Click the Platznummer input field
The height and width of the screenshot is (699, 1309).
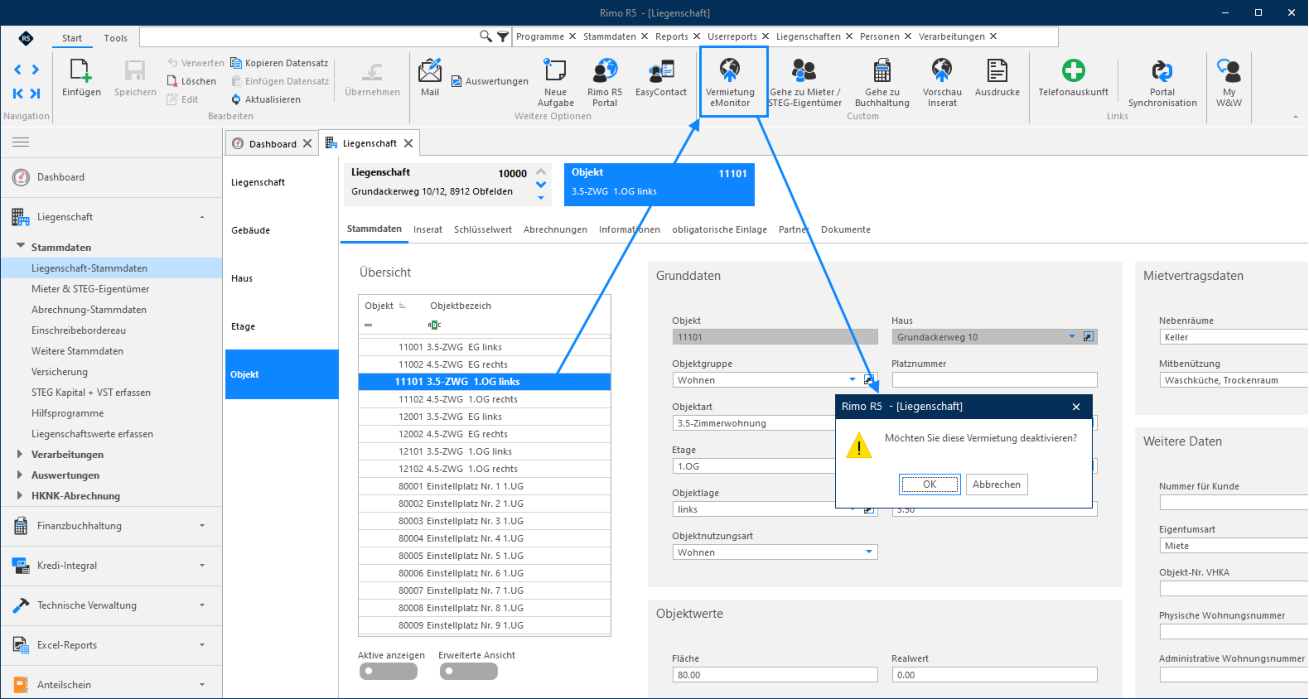click(x=994, y=380)
